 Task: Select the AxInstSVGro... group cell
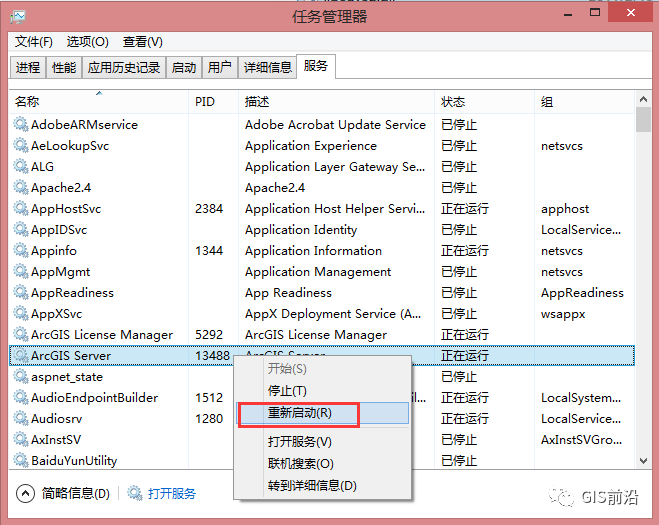tap(581, 440)
